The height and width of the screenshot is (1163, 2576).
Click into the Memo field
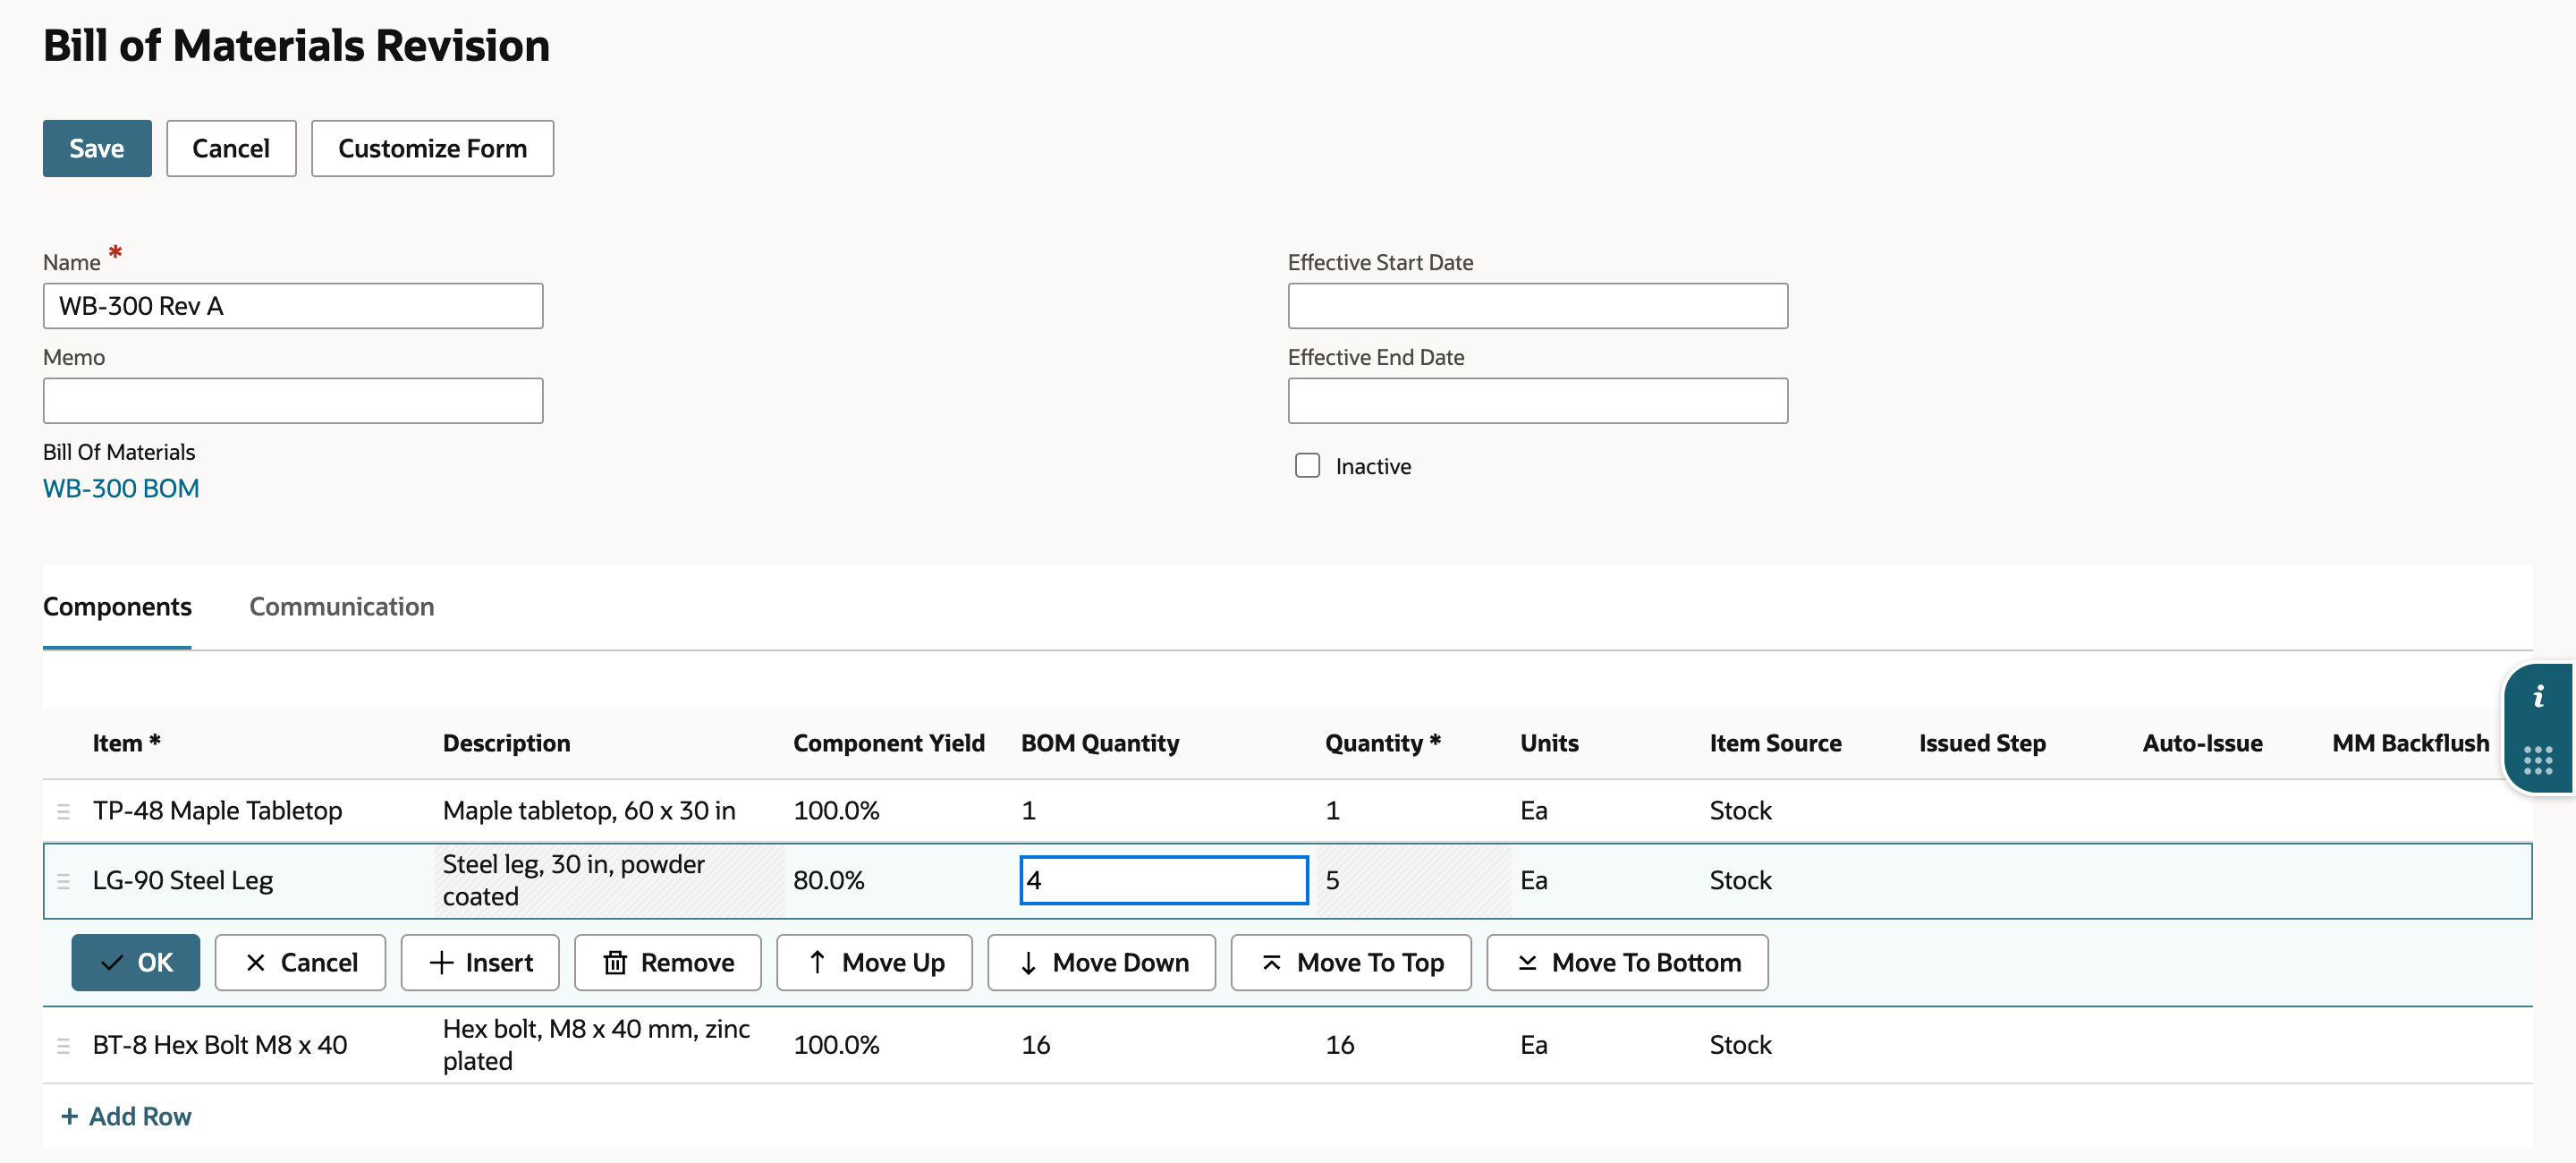click(x=293, y=401)
